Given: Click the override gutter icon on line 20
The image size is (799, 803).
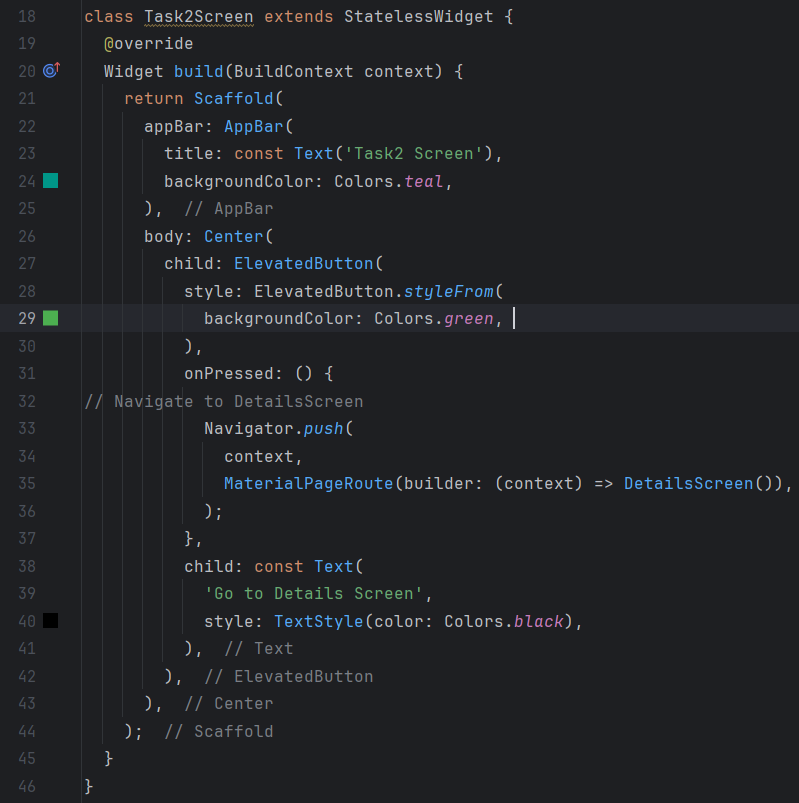Looking at the screenshot, I should tap(51, 70).
